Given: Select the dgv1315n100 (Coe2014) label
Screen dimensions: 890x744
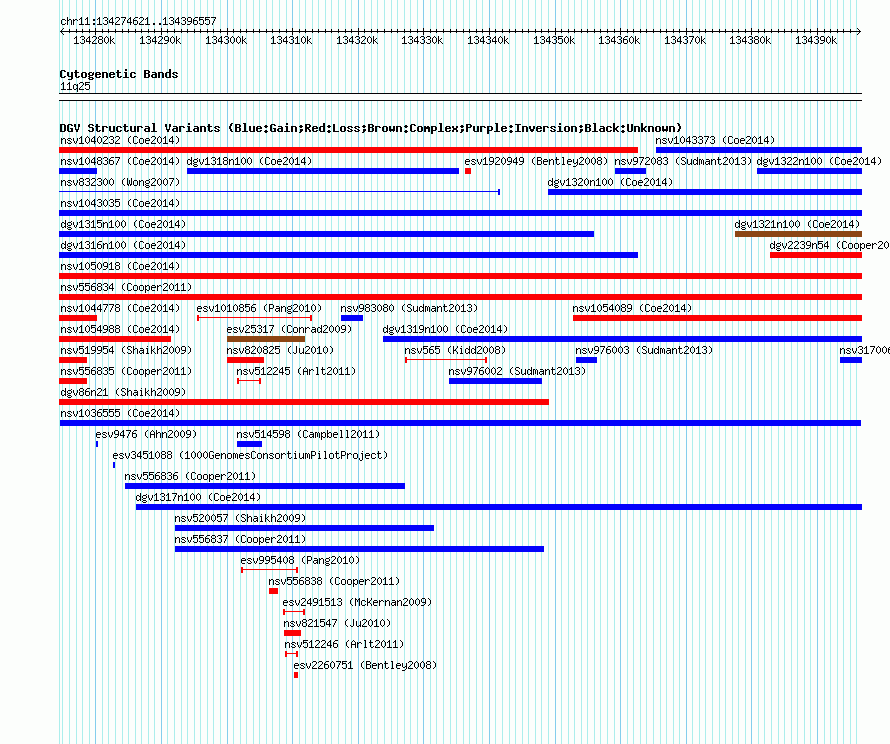Looking at the screenshot, I should click(x=123, y=224).
